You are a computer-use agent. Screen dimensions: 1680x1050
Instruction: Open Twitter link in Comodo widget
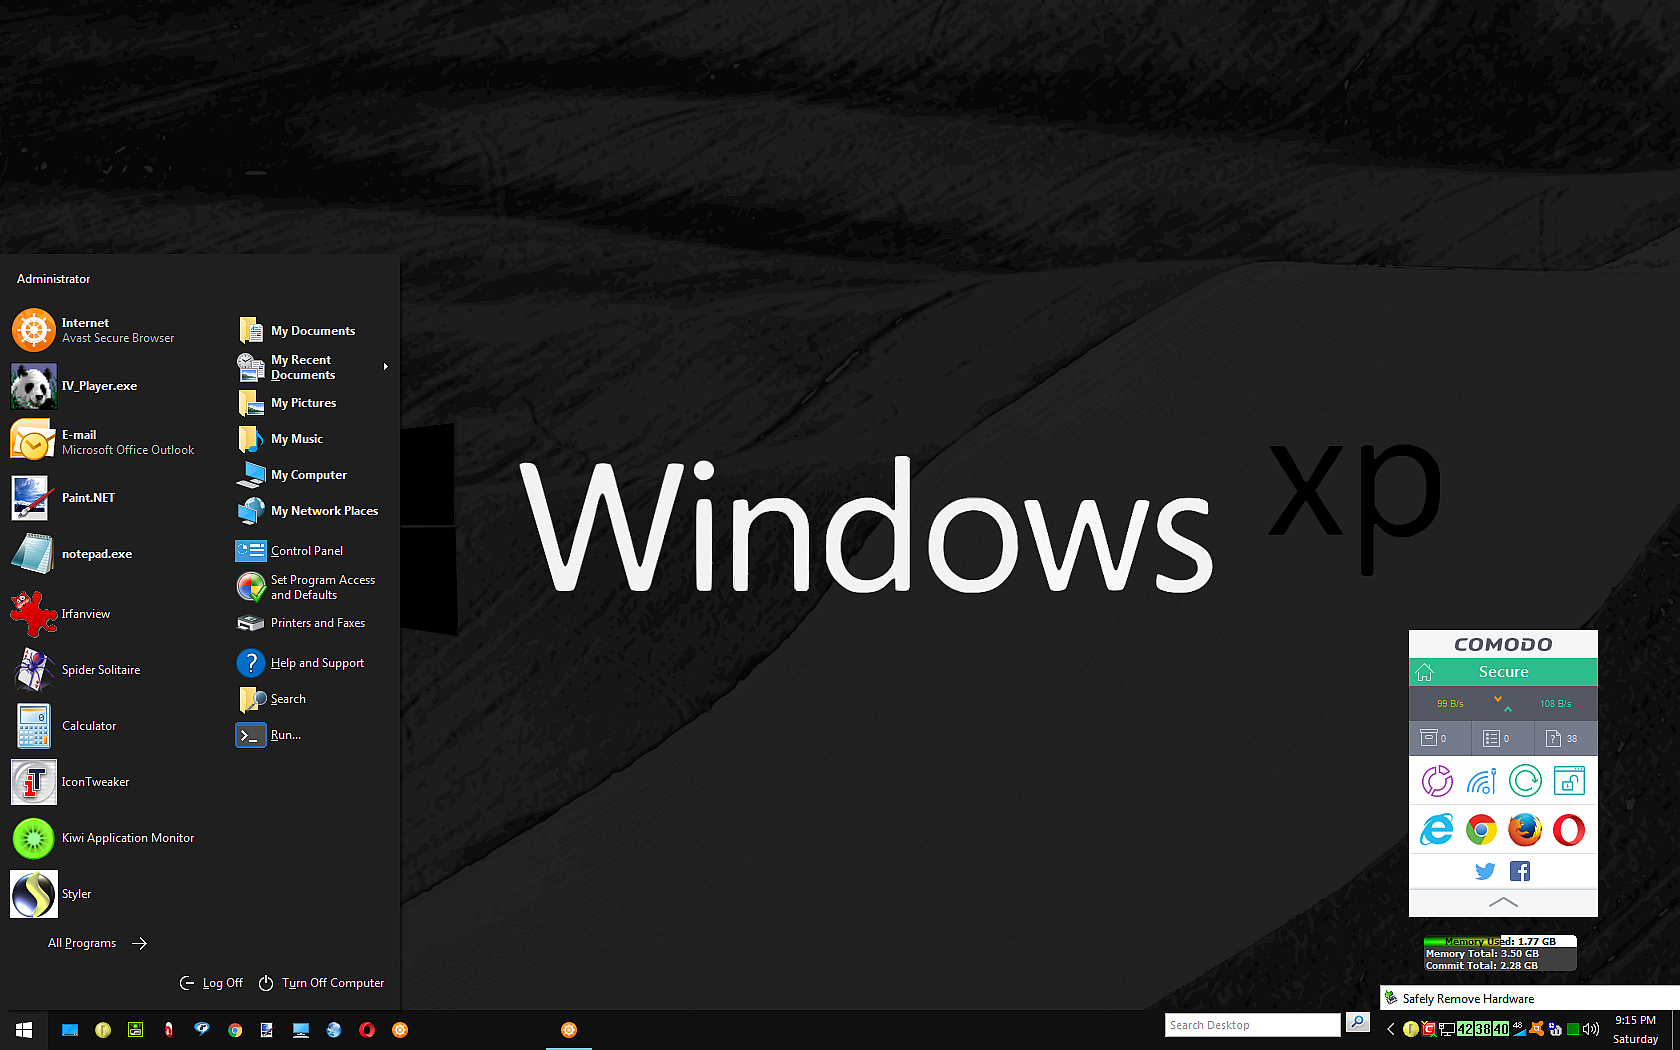click(x=1485, y=871)
